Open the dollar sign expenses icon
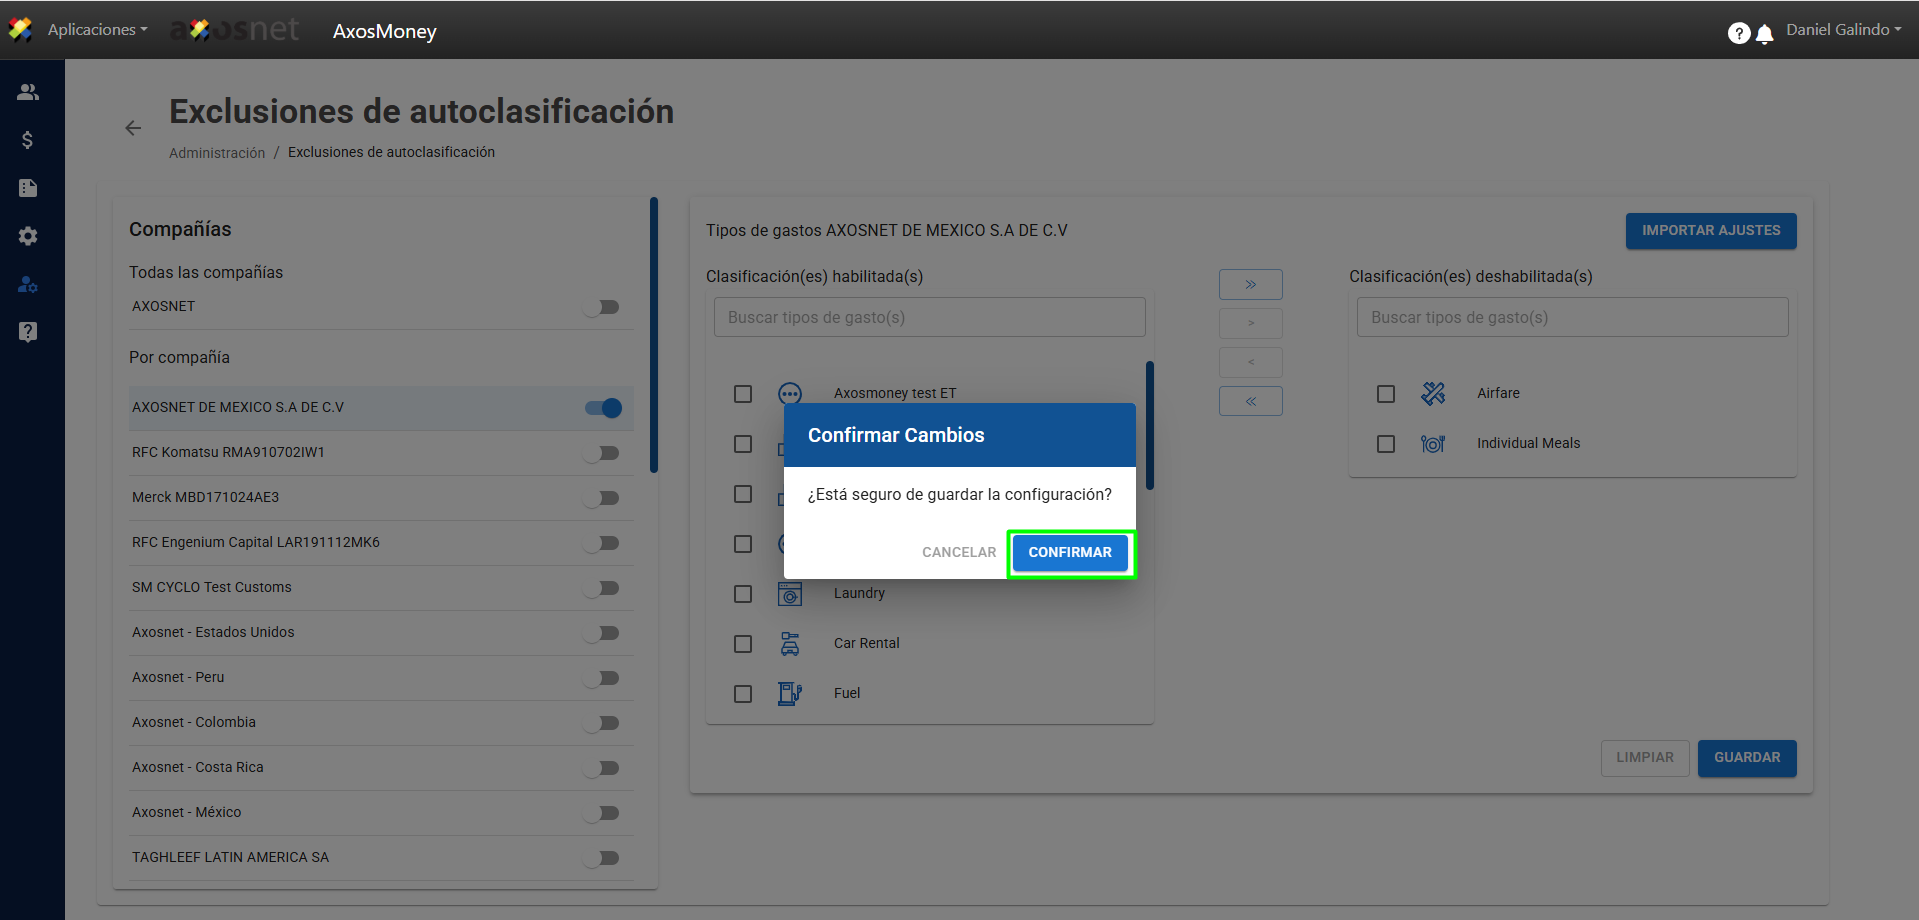The image size is (1919, 920). [x=28, y=140]
